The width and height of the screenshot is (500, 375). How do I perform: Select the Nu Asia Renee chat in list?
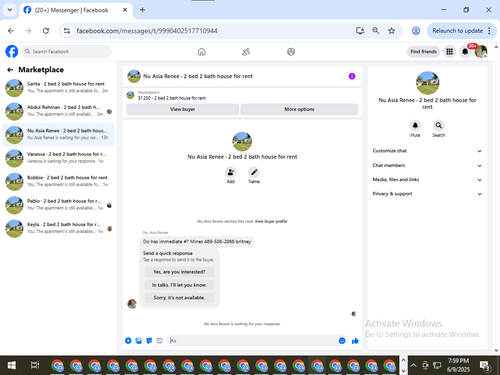pyautogui.click(x=59, y=134)
